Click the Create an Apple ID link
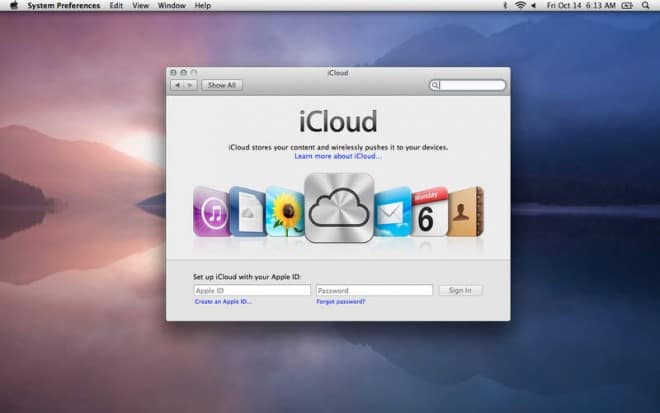 (x=223, y=301)
